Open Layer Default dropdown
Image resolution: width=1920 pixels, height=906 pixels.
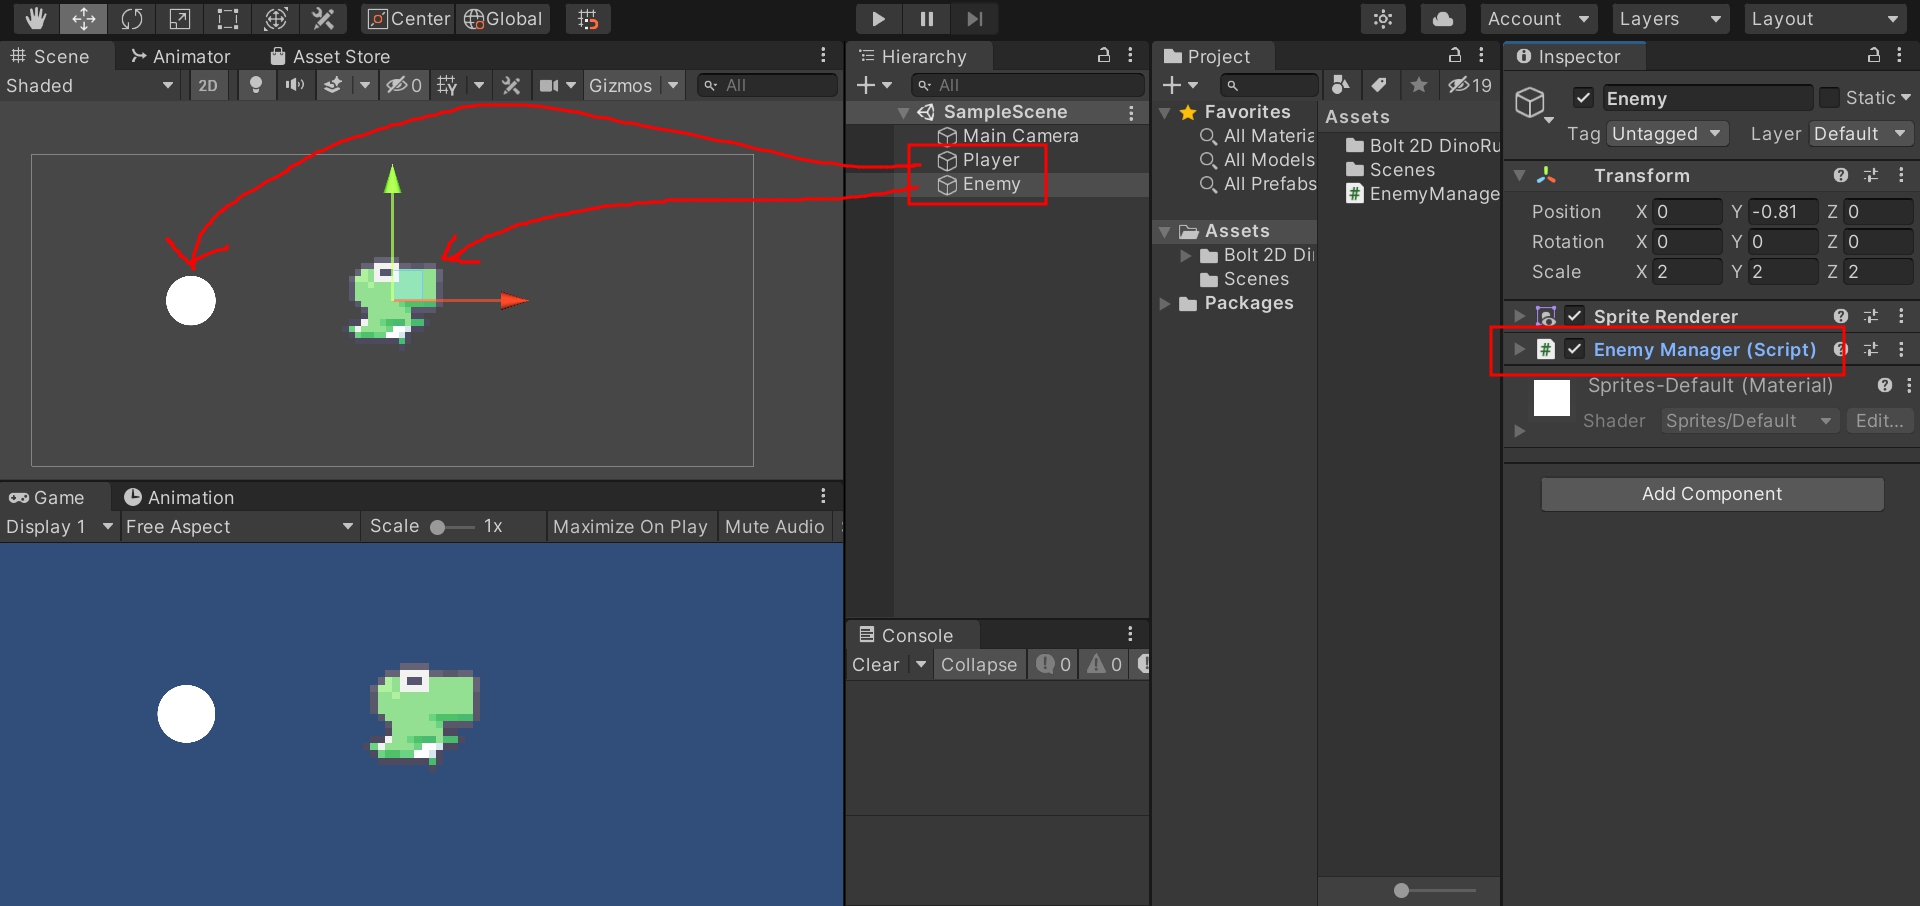click(x=1861, y=133)
